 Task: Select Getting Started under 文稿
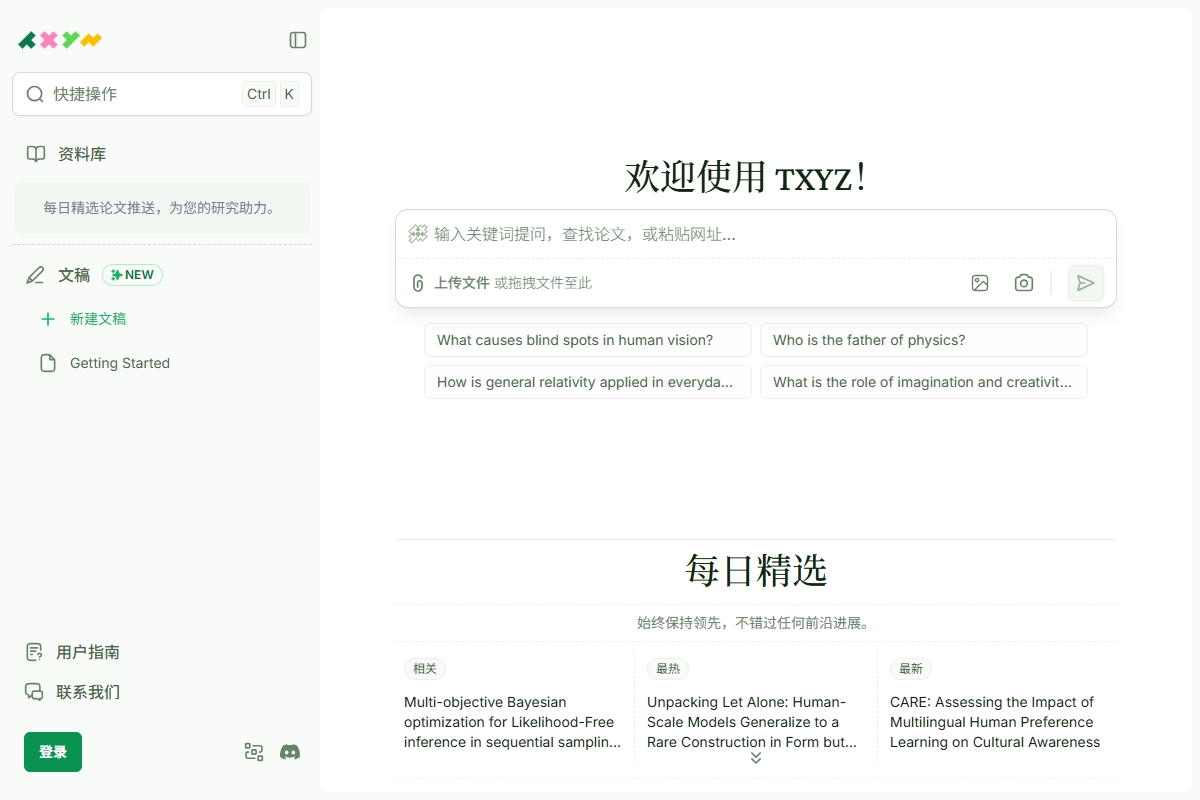pyautogui.click(x=118, y=363)
